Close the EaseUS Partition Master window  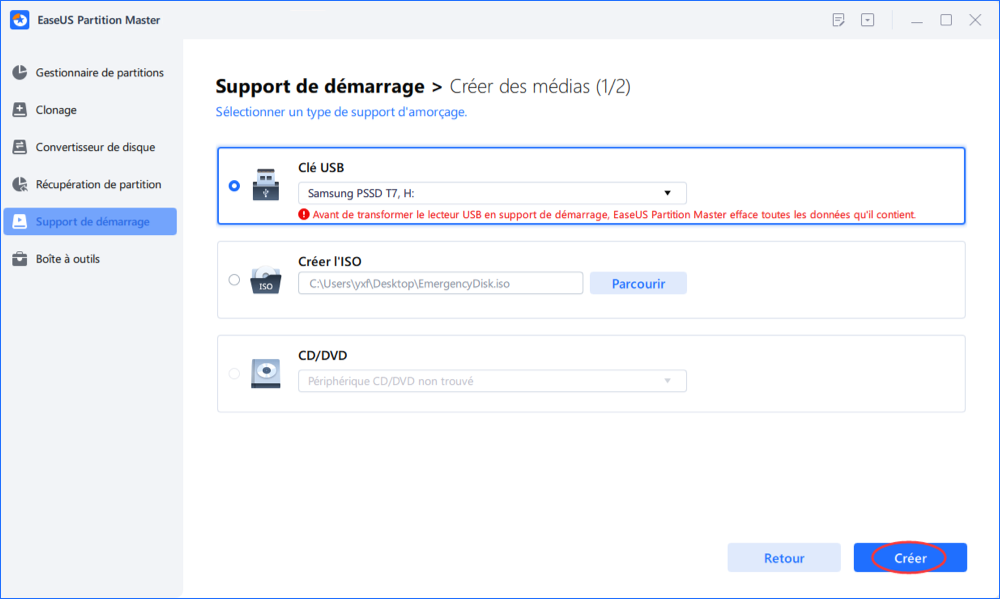tap(975, 20)
